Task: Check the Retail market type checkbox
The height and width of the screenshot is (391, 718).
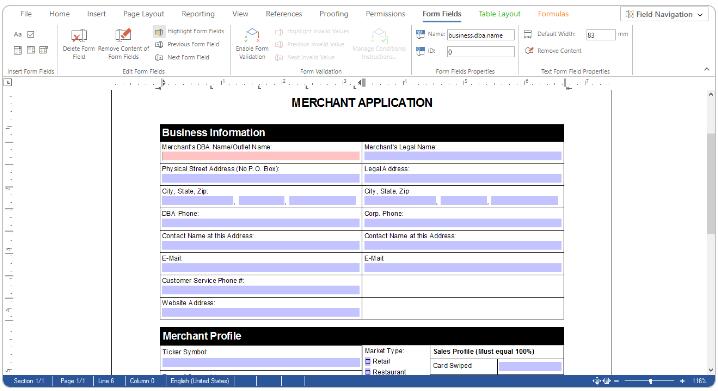Action: tap(368, 362)
